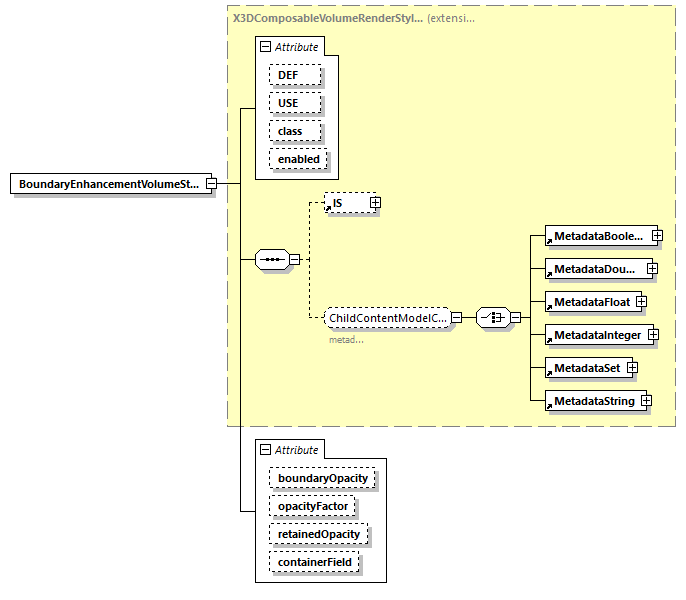The image size is (686, 600).
Task: Select the DEF attribute
Action: (294, 75)
